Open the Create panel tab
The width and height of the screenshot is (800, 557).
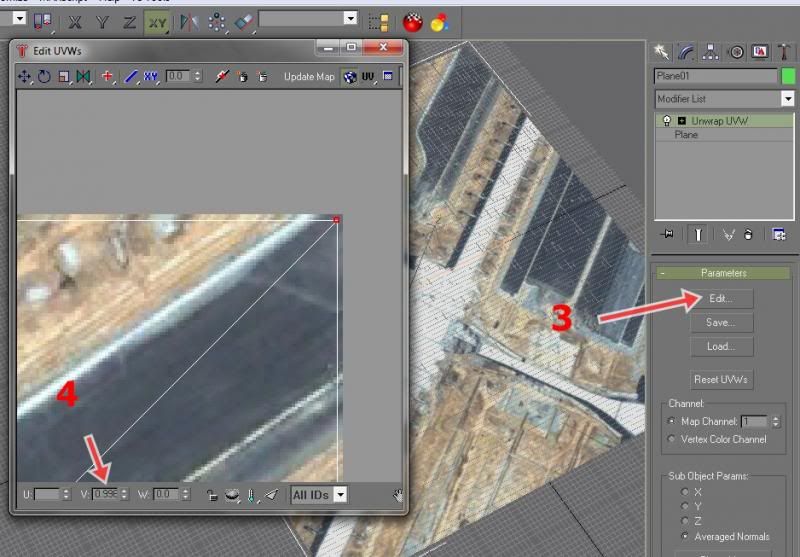tap(661, 52)
